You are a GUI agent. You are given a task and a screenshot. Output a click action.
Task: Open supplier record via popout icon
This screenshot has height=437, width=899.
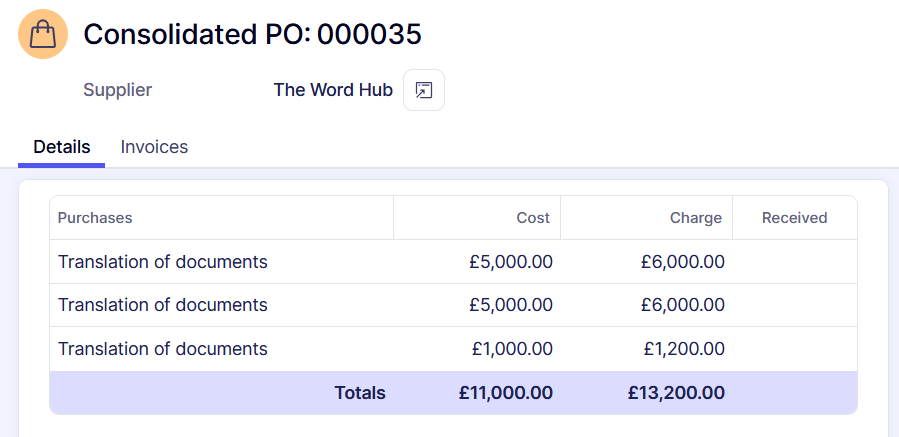pos(424,90)
